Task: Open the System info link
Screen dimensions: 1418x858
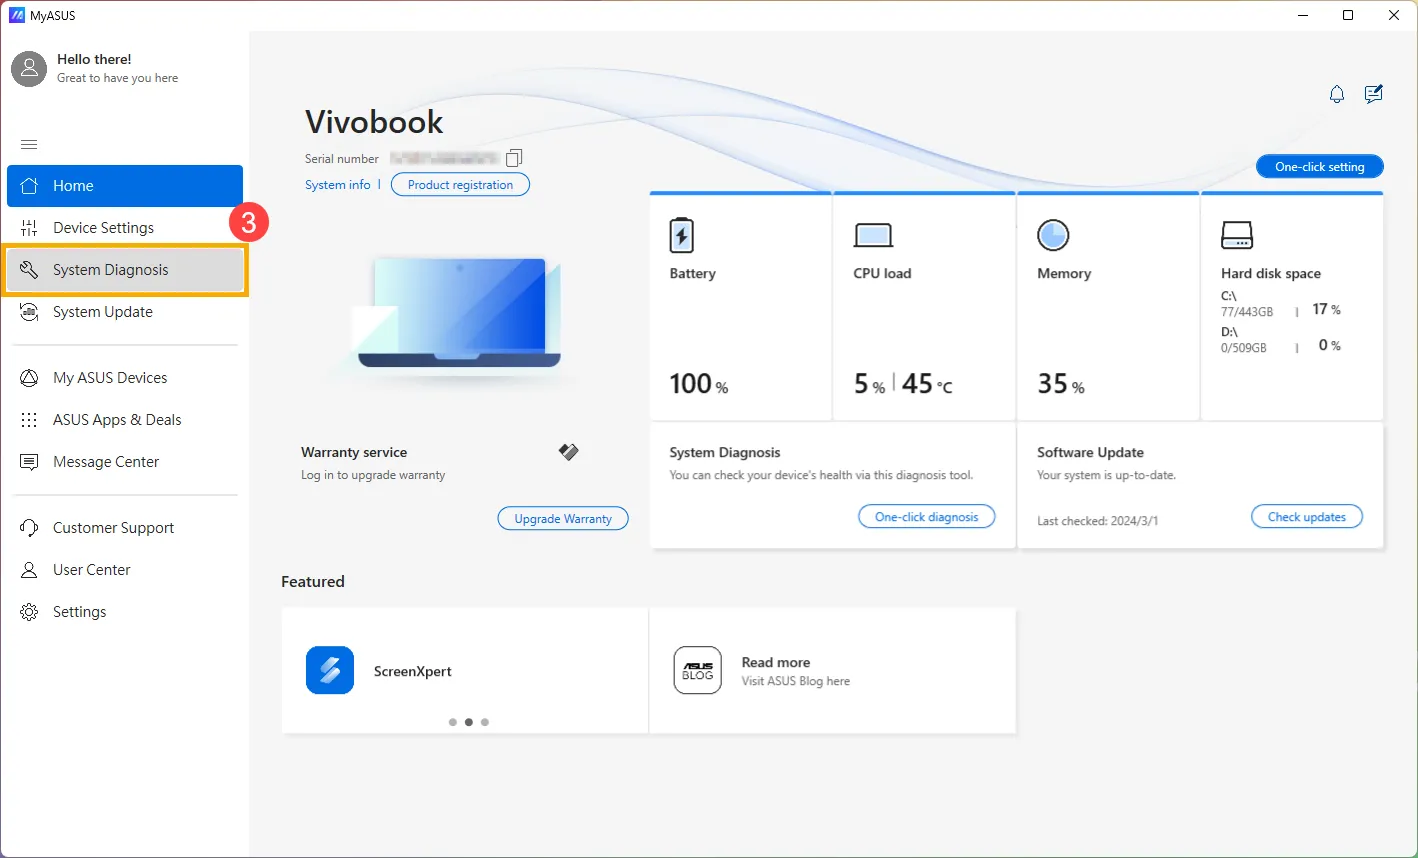Action: tap(337, 185)
